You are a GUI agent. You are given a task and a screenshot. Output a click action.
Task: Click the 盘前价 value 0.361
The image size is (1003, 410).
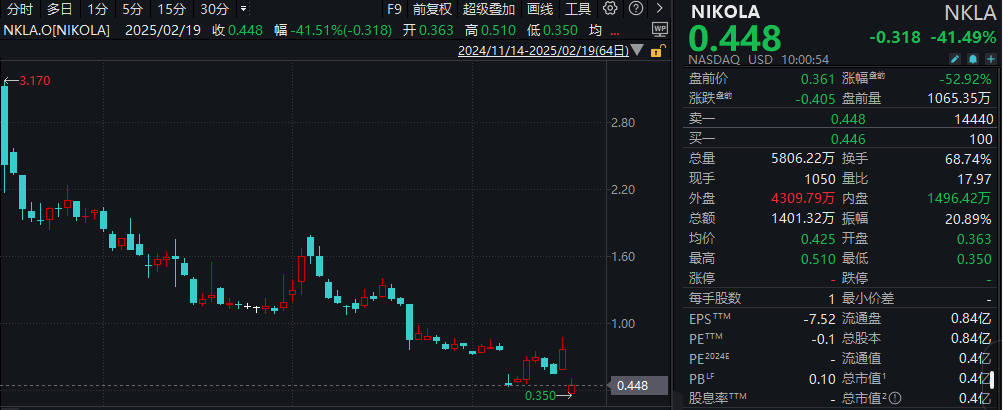[818, 79]
